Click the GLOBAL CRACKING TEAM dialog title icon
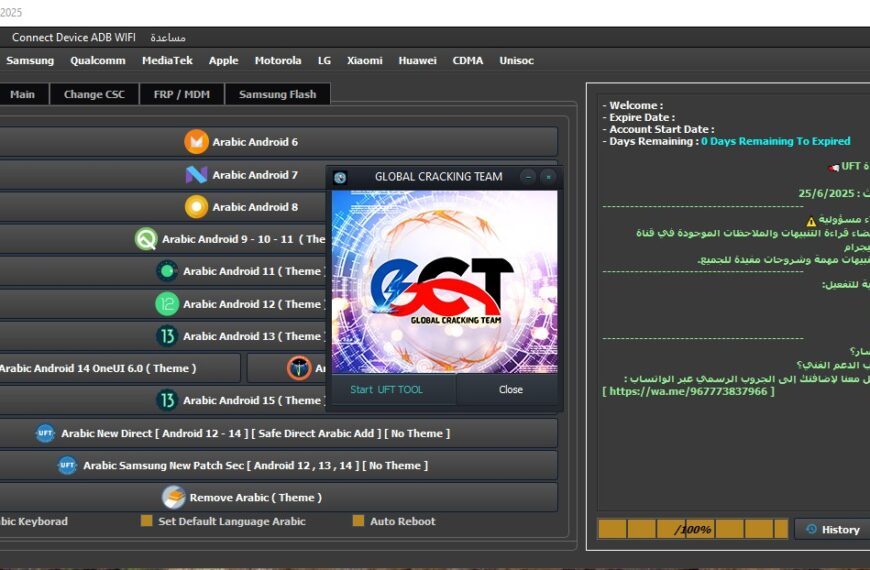Image resolution: width=870 pixels, height=570 pixels. coord(340,177)
